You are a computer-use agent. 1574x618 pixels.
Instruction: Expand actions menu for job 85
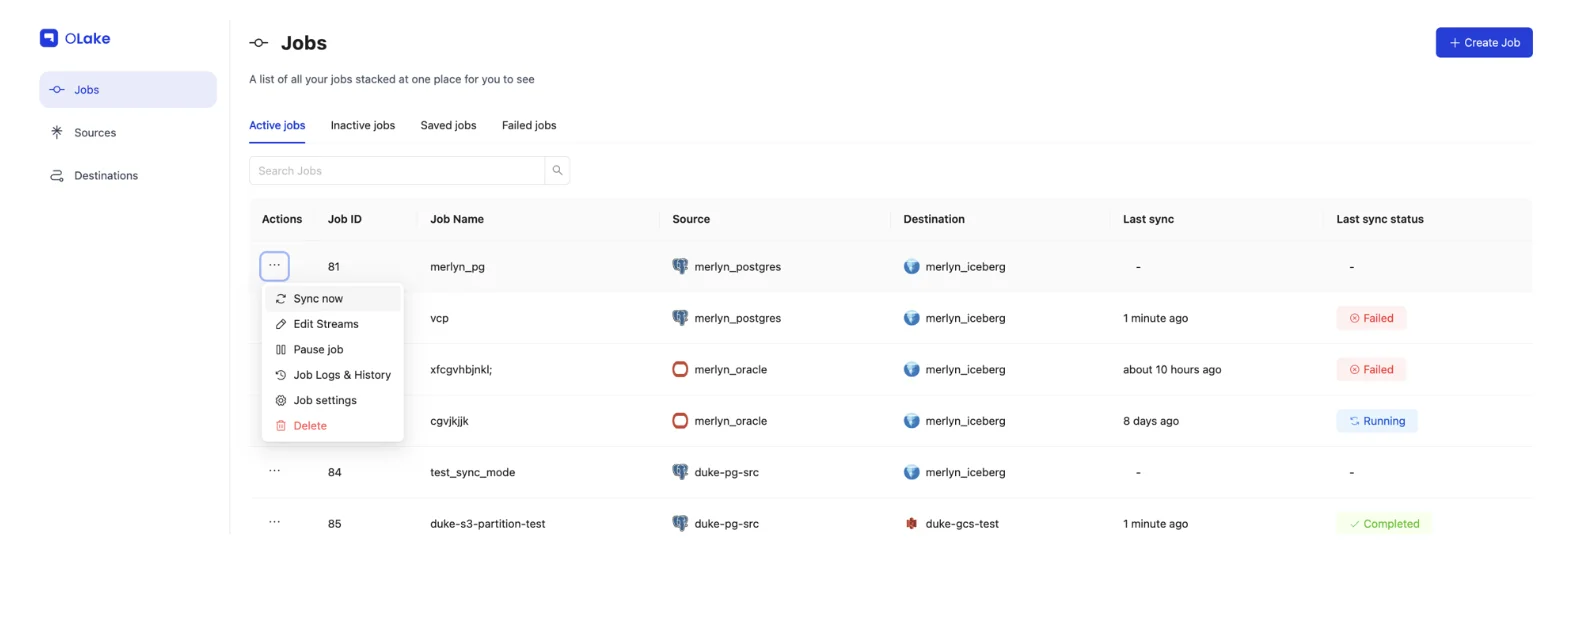(274, 523)
